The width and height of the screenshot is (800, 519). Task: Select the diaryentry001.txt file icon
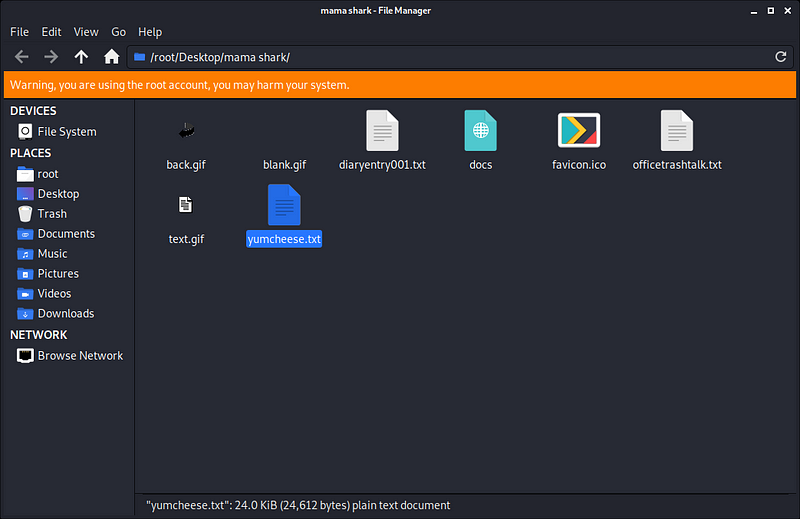382,131
